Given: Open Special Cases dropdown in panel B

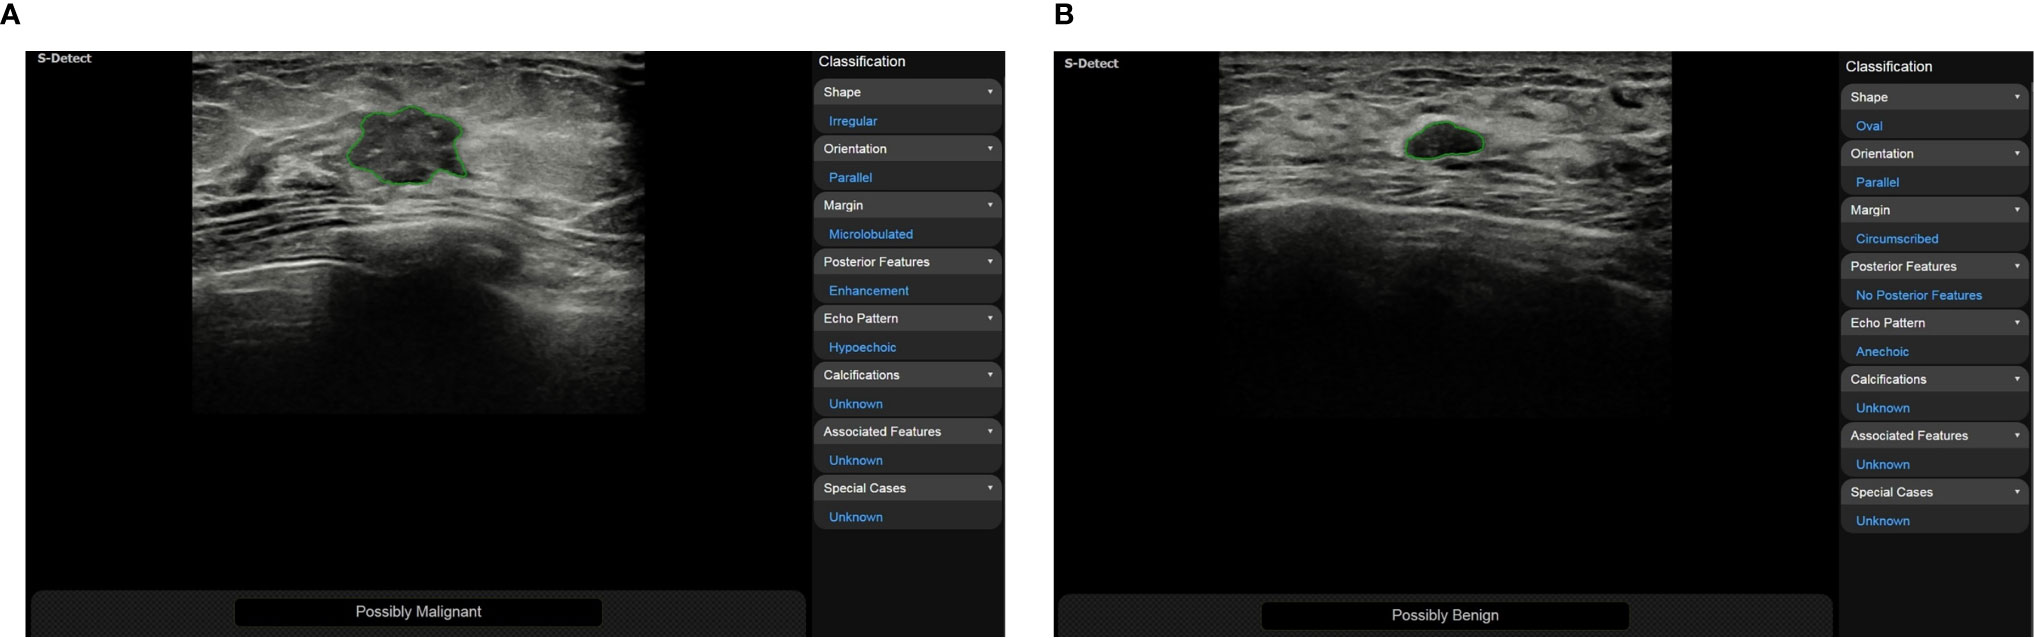Looking at the screenshot, I should 1934,493.
